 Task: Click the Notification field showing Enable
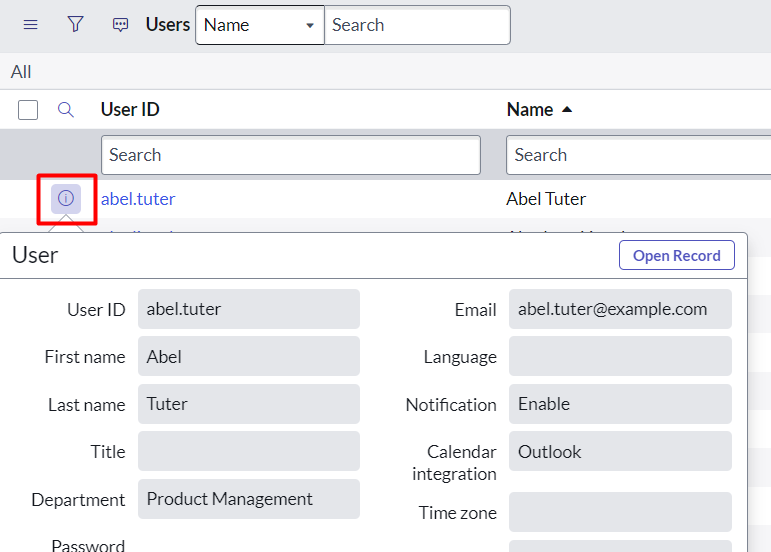pyautogui.click(x=620, y=404)
